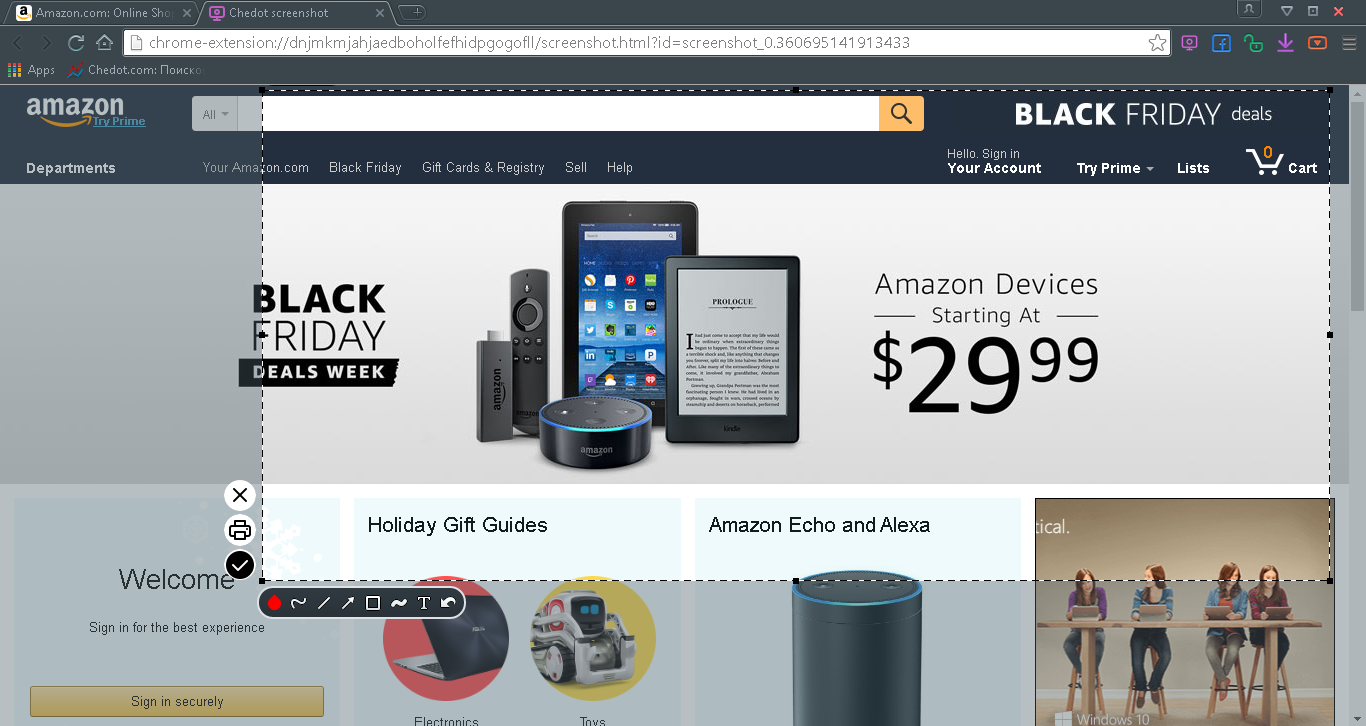Open the browser hamburger menu
1366x726 pixels.
1348,43
